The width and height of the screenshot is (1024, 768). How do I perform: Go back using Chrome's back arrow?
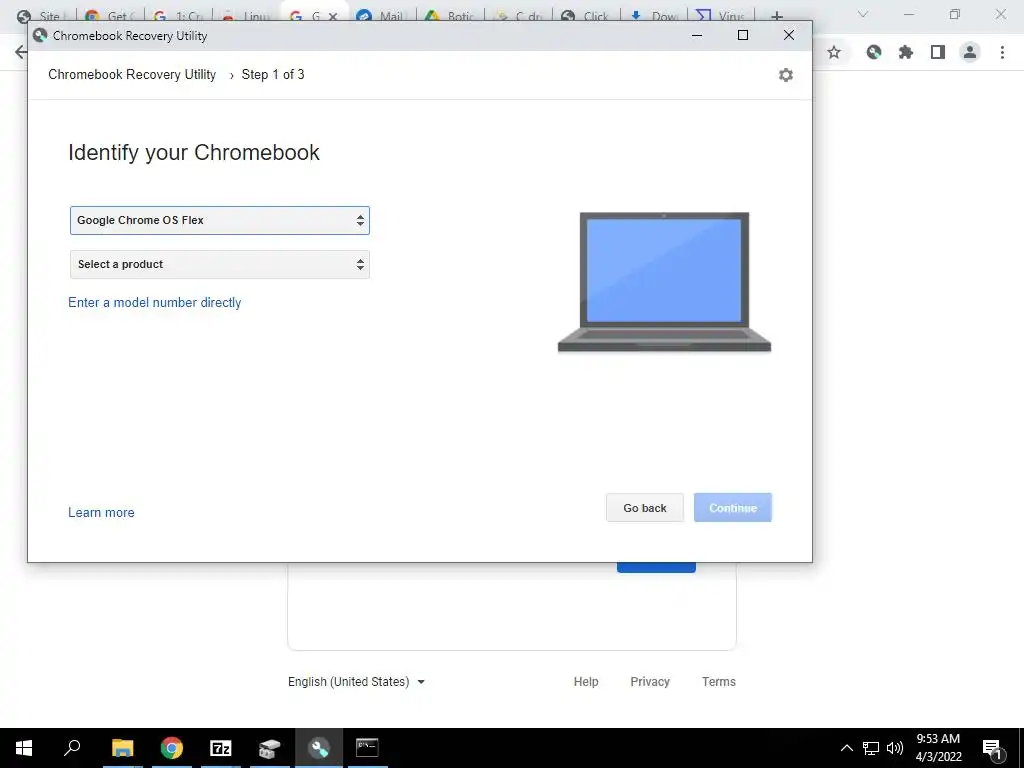tap(20, 52)
